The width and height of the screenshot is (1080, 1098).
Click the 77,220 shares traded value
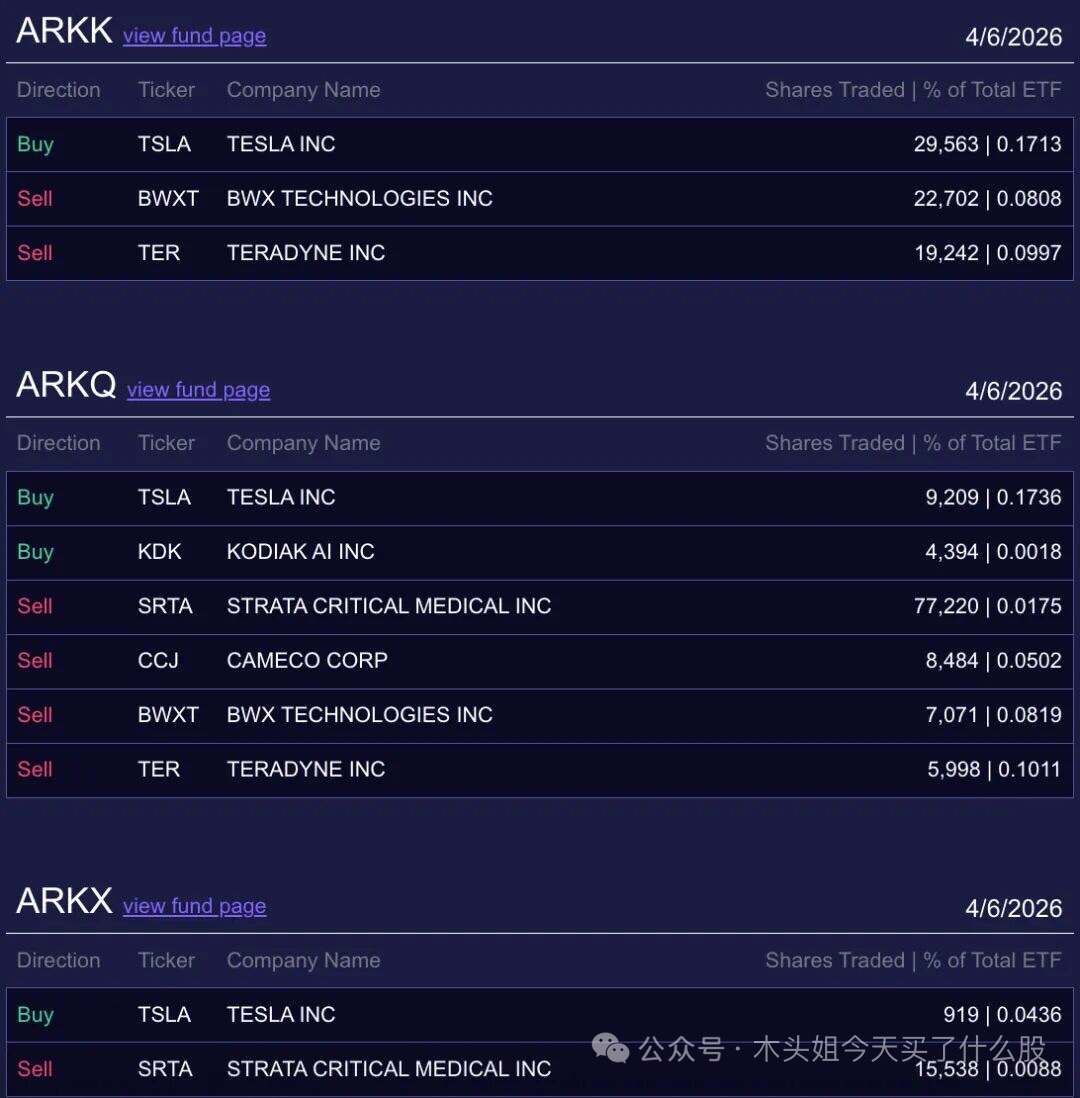[x=946, y=606]
